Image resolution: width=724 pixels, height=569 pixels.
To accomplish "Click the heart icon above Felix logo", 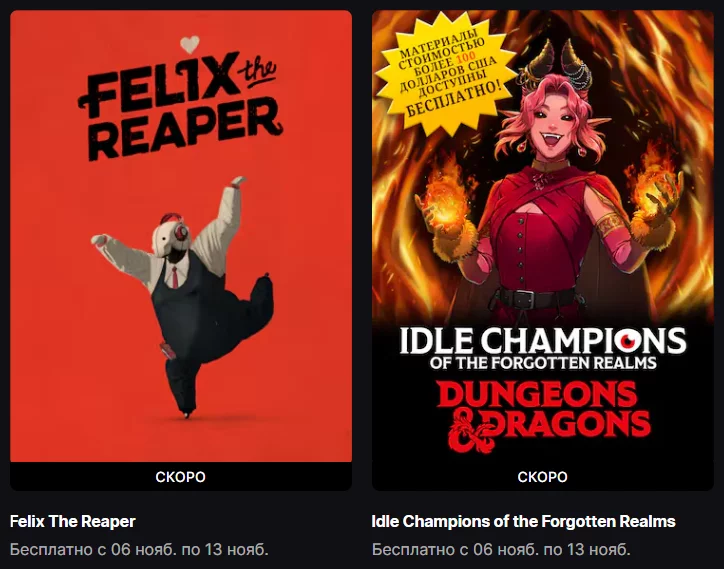I will (x=190, y=44).
